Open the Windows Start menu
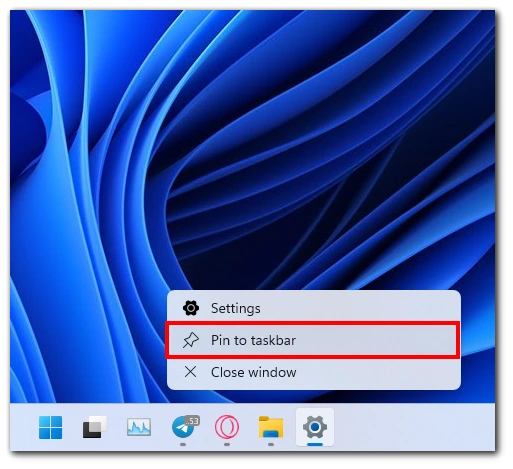The height and width of the screenshot is (469, 513). click(50, 427)
